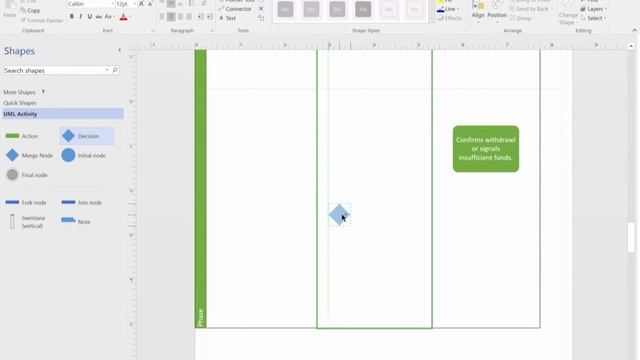640x360 pixels.
Task: Apply Underline formatting
Action: (x=89, y=17)
